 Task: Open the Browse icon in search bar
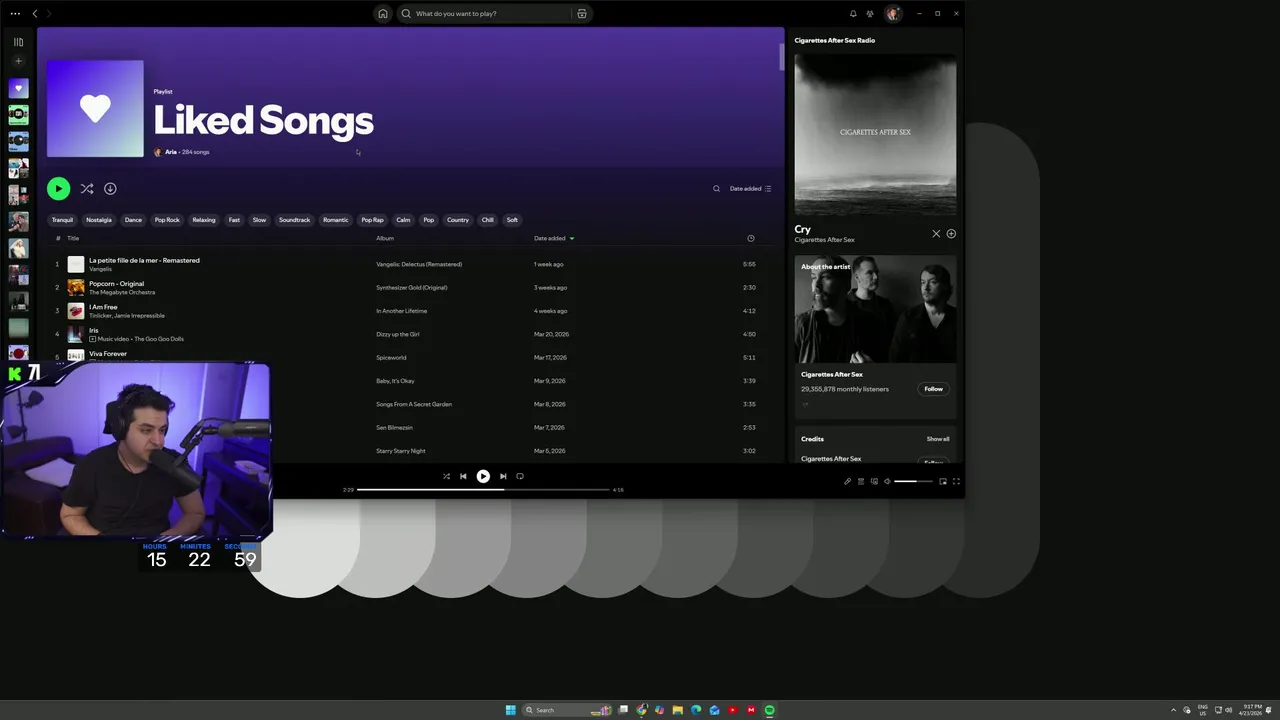click(581, 14)
